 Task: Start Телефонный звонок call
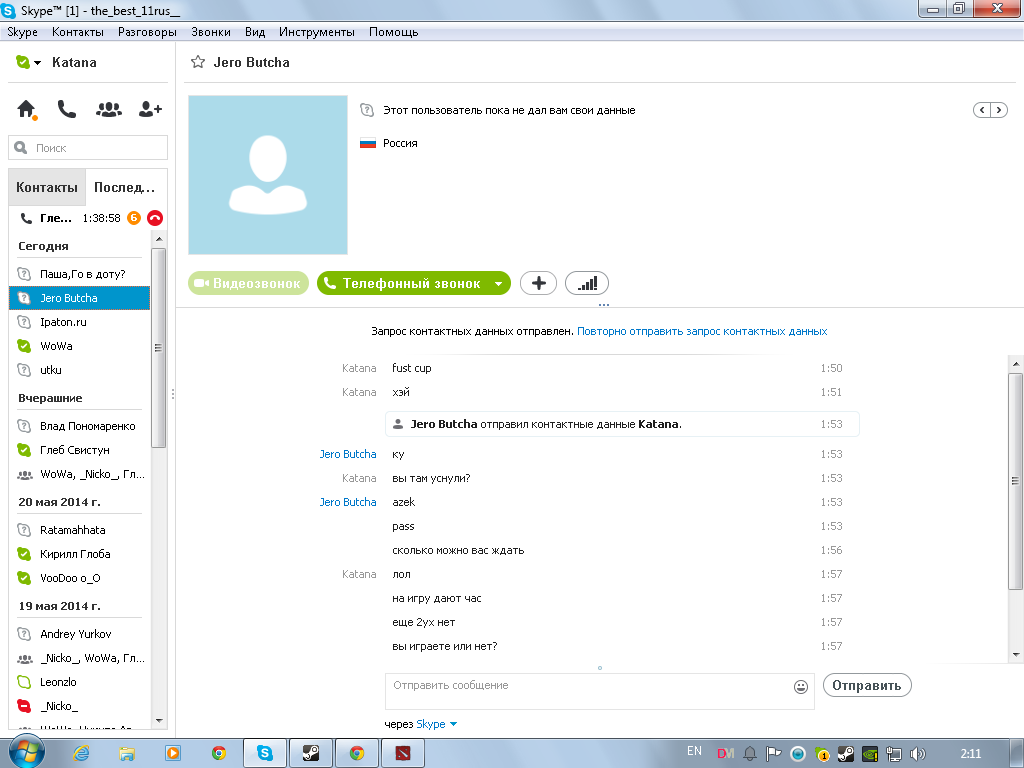404,283
